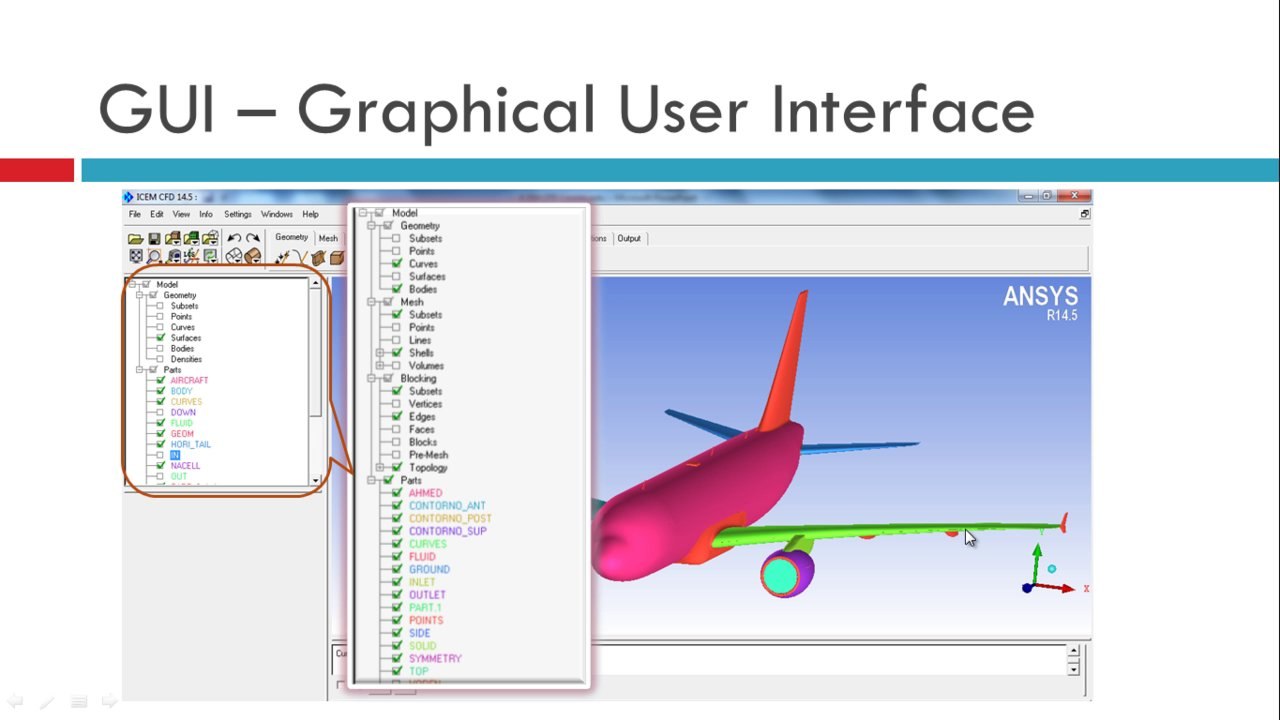Switch to the Geometry tab

pyautogui.click(x=292, y=238)
